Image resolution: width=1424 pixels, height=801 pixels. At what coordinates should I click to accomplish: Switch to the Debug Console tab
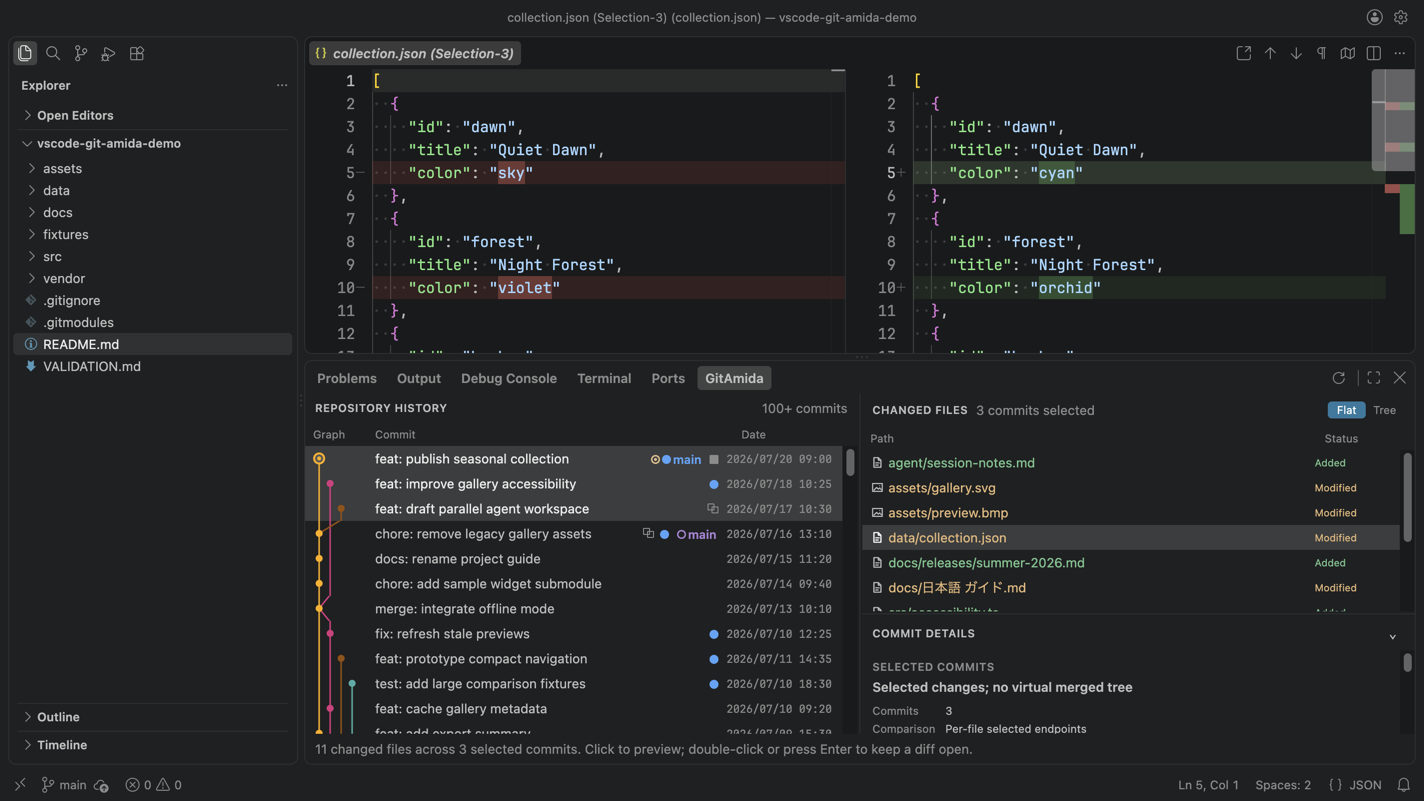(509, 378)
